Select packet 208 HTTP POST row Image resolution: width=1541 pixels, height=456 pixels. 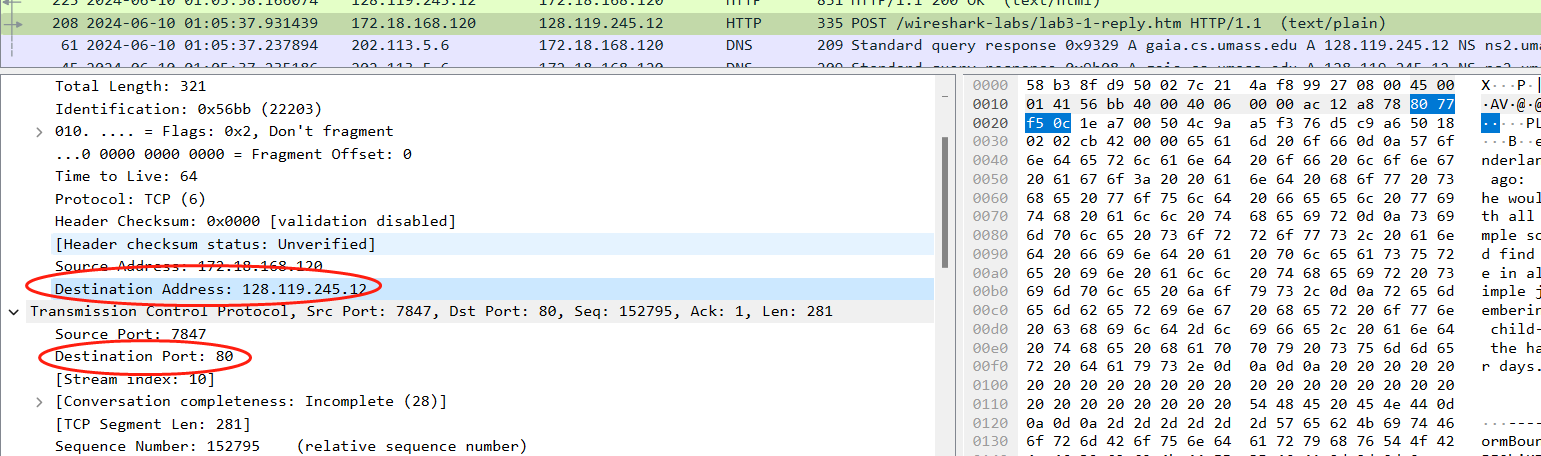click(700, 23)
